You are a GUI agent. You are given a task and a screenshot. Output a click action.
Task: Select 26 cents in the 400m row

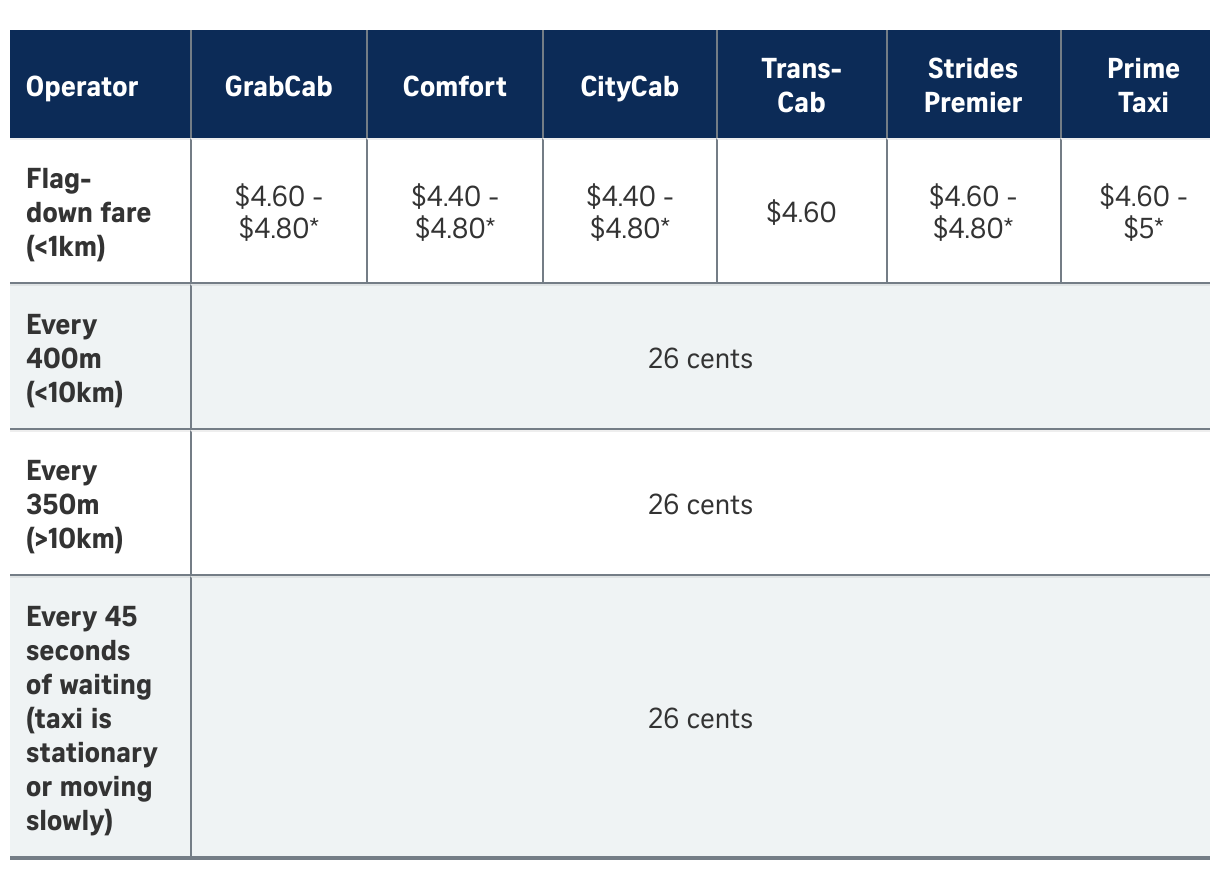tap(700, 358)
